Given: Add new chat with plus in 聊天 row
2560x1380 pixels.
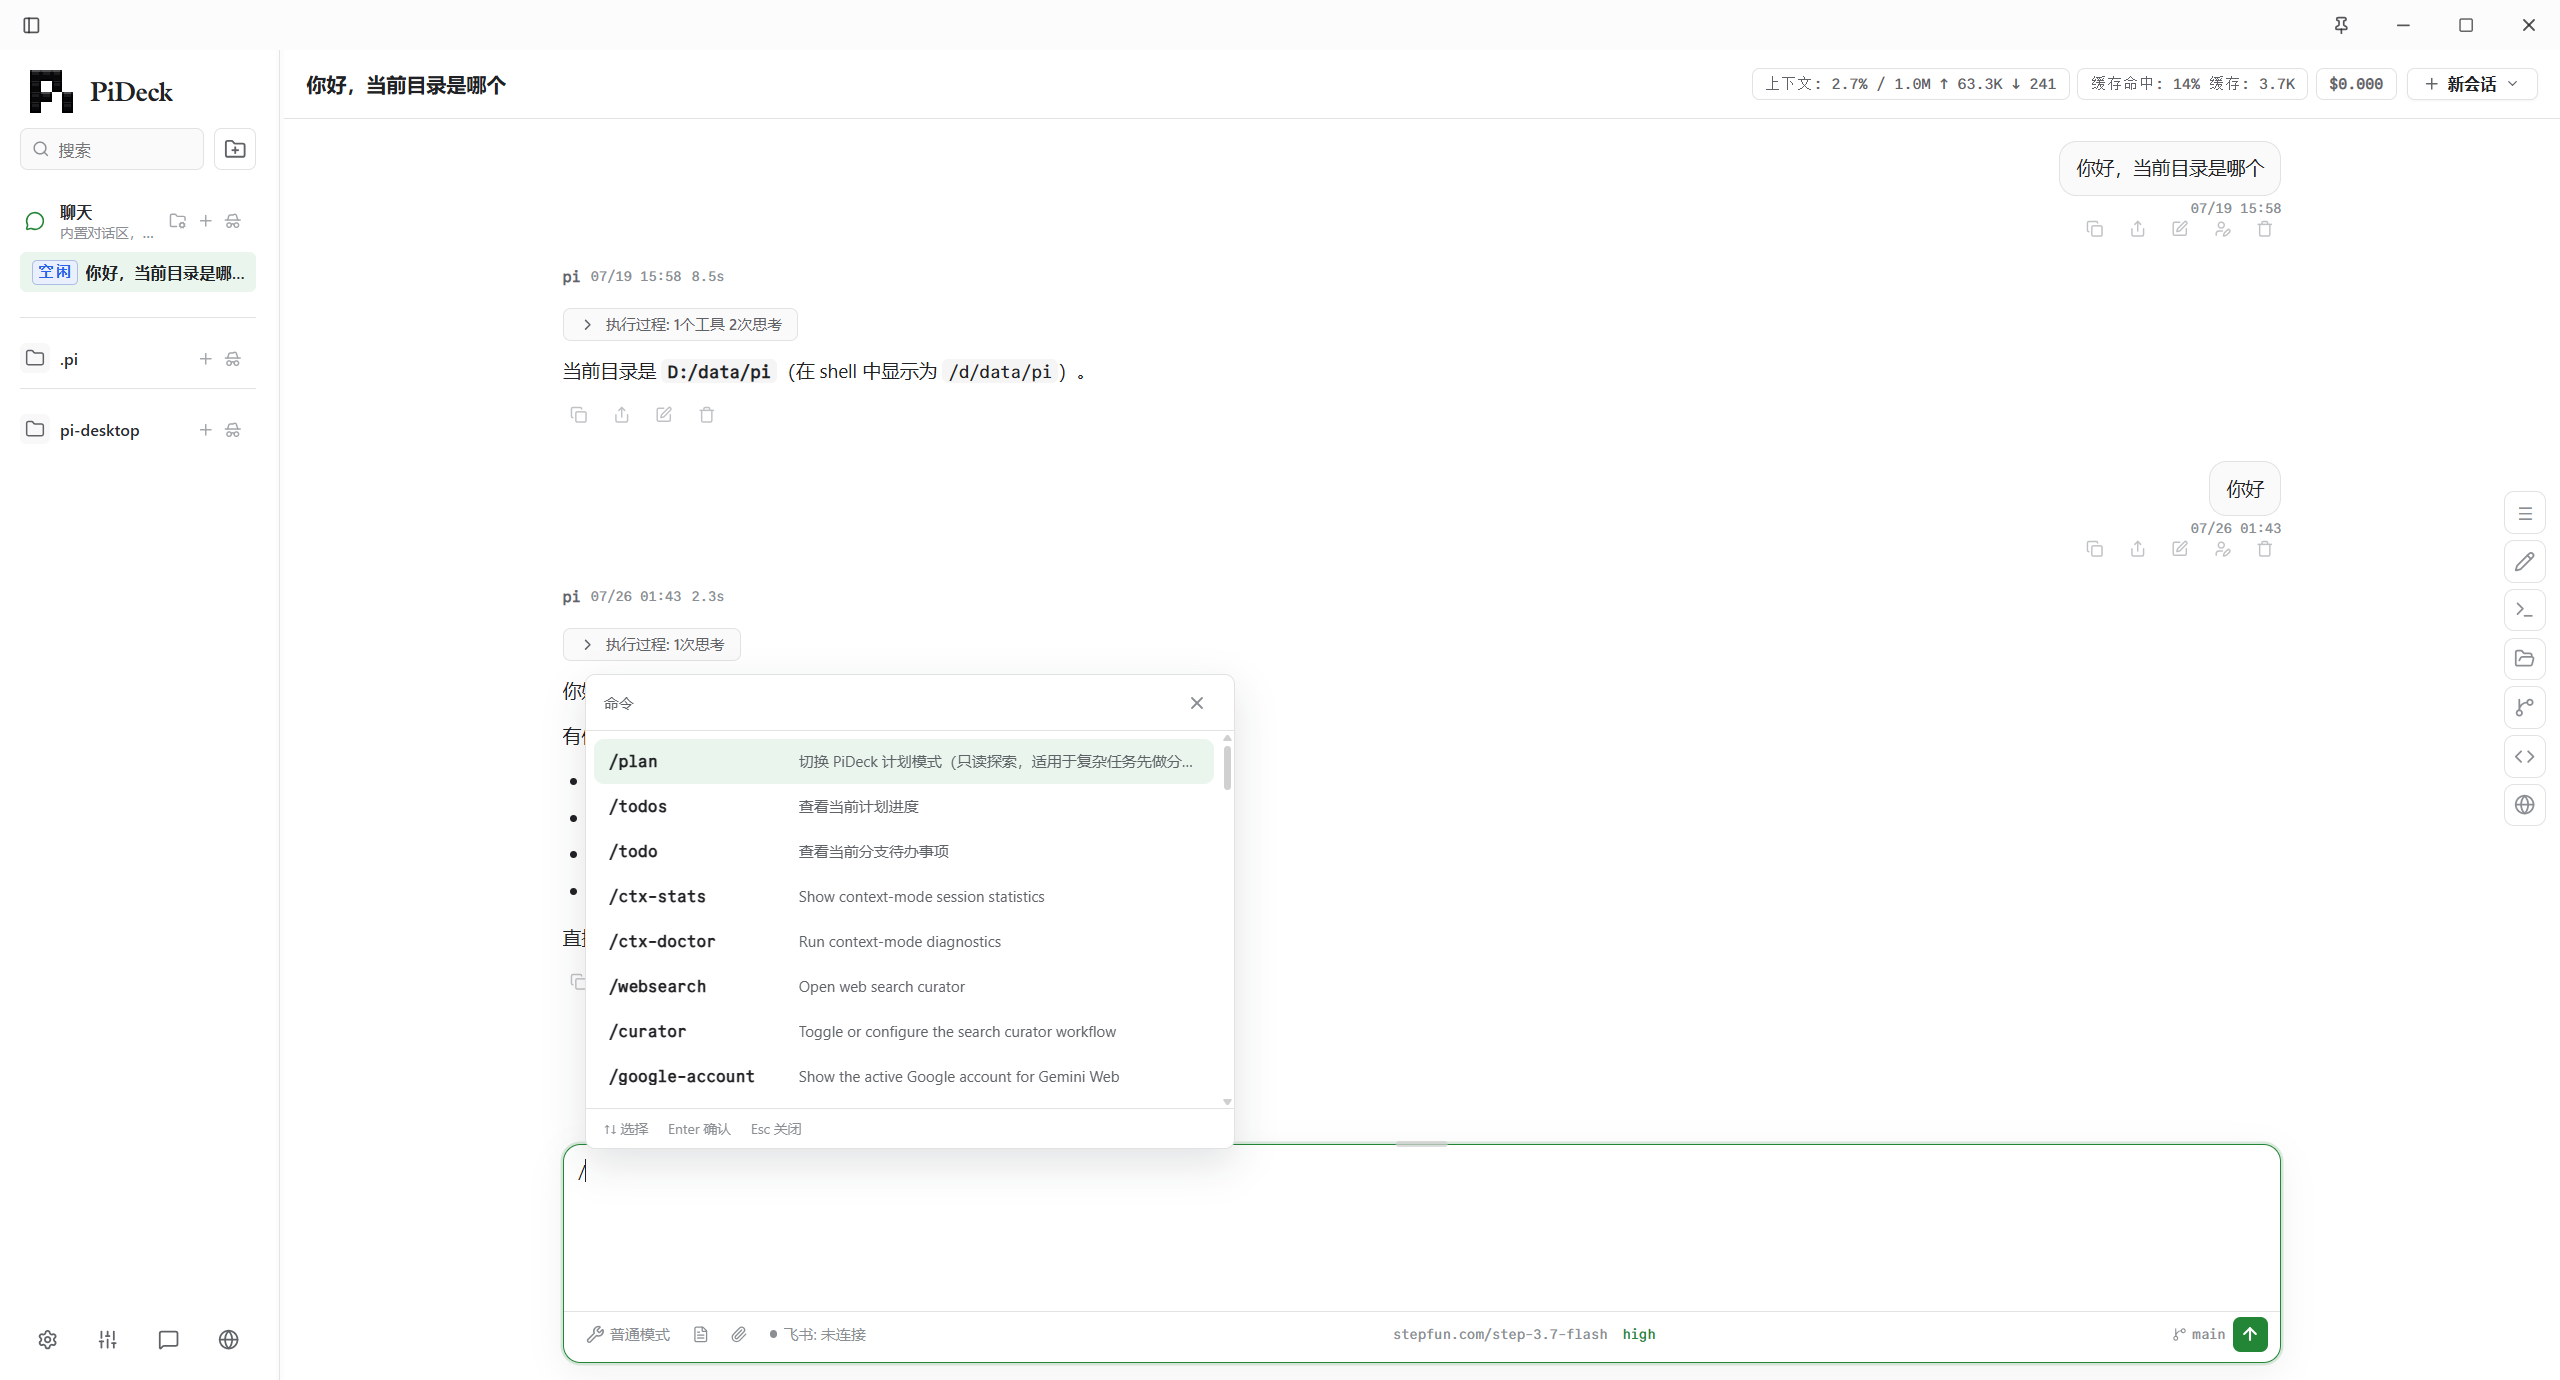Looking at the screenshot, I should [206, 221].
